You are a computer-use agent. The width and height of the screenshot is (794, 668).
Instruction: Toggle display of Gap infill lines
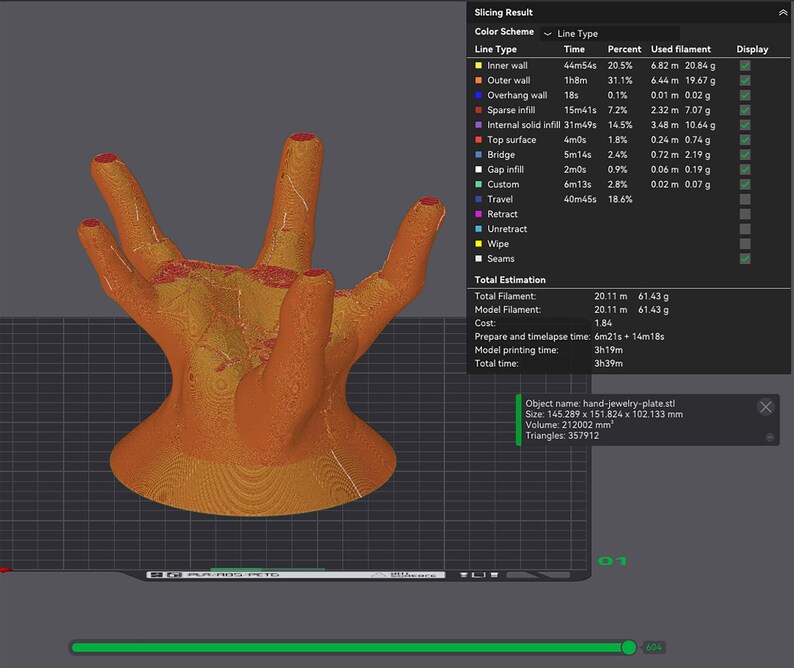tap(745, 169)
